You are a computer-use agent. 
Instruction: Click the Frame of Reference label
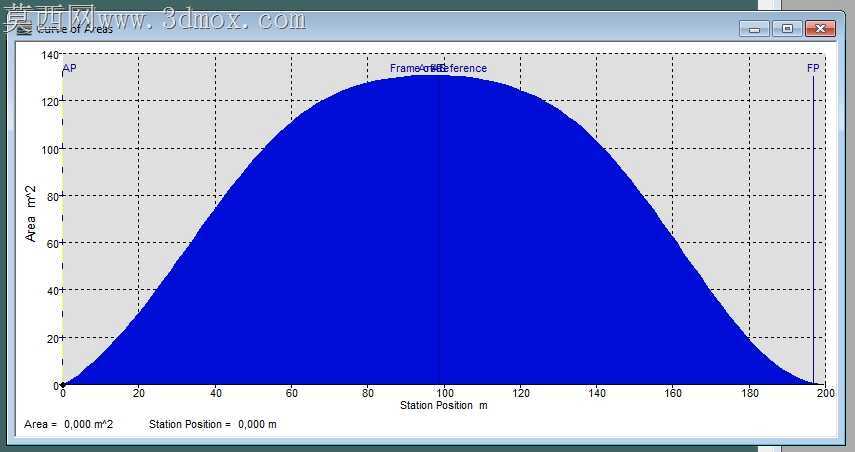pyautogui.click(x=438, y=68)
